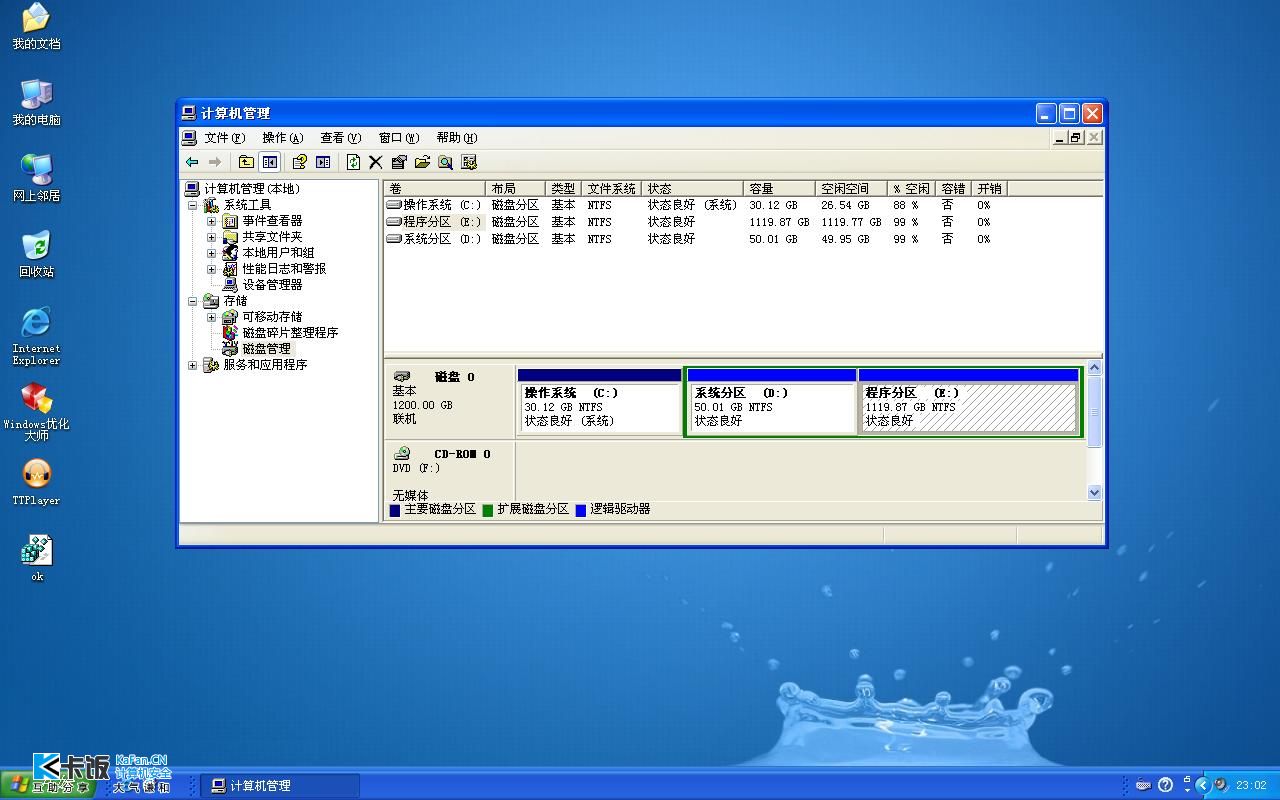The height and width of the screenshot is (800, 1280).
Task: Expand the 本地用户和组 tree node
Action: pyautogui.click(x=211, y=253)
